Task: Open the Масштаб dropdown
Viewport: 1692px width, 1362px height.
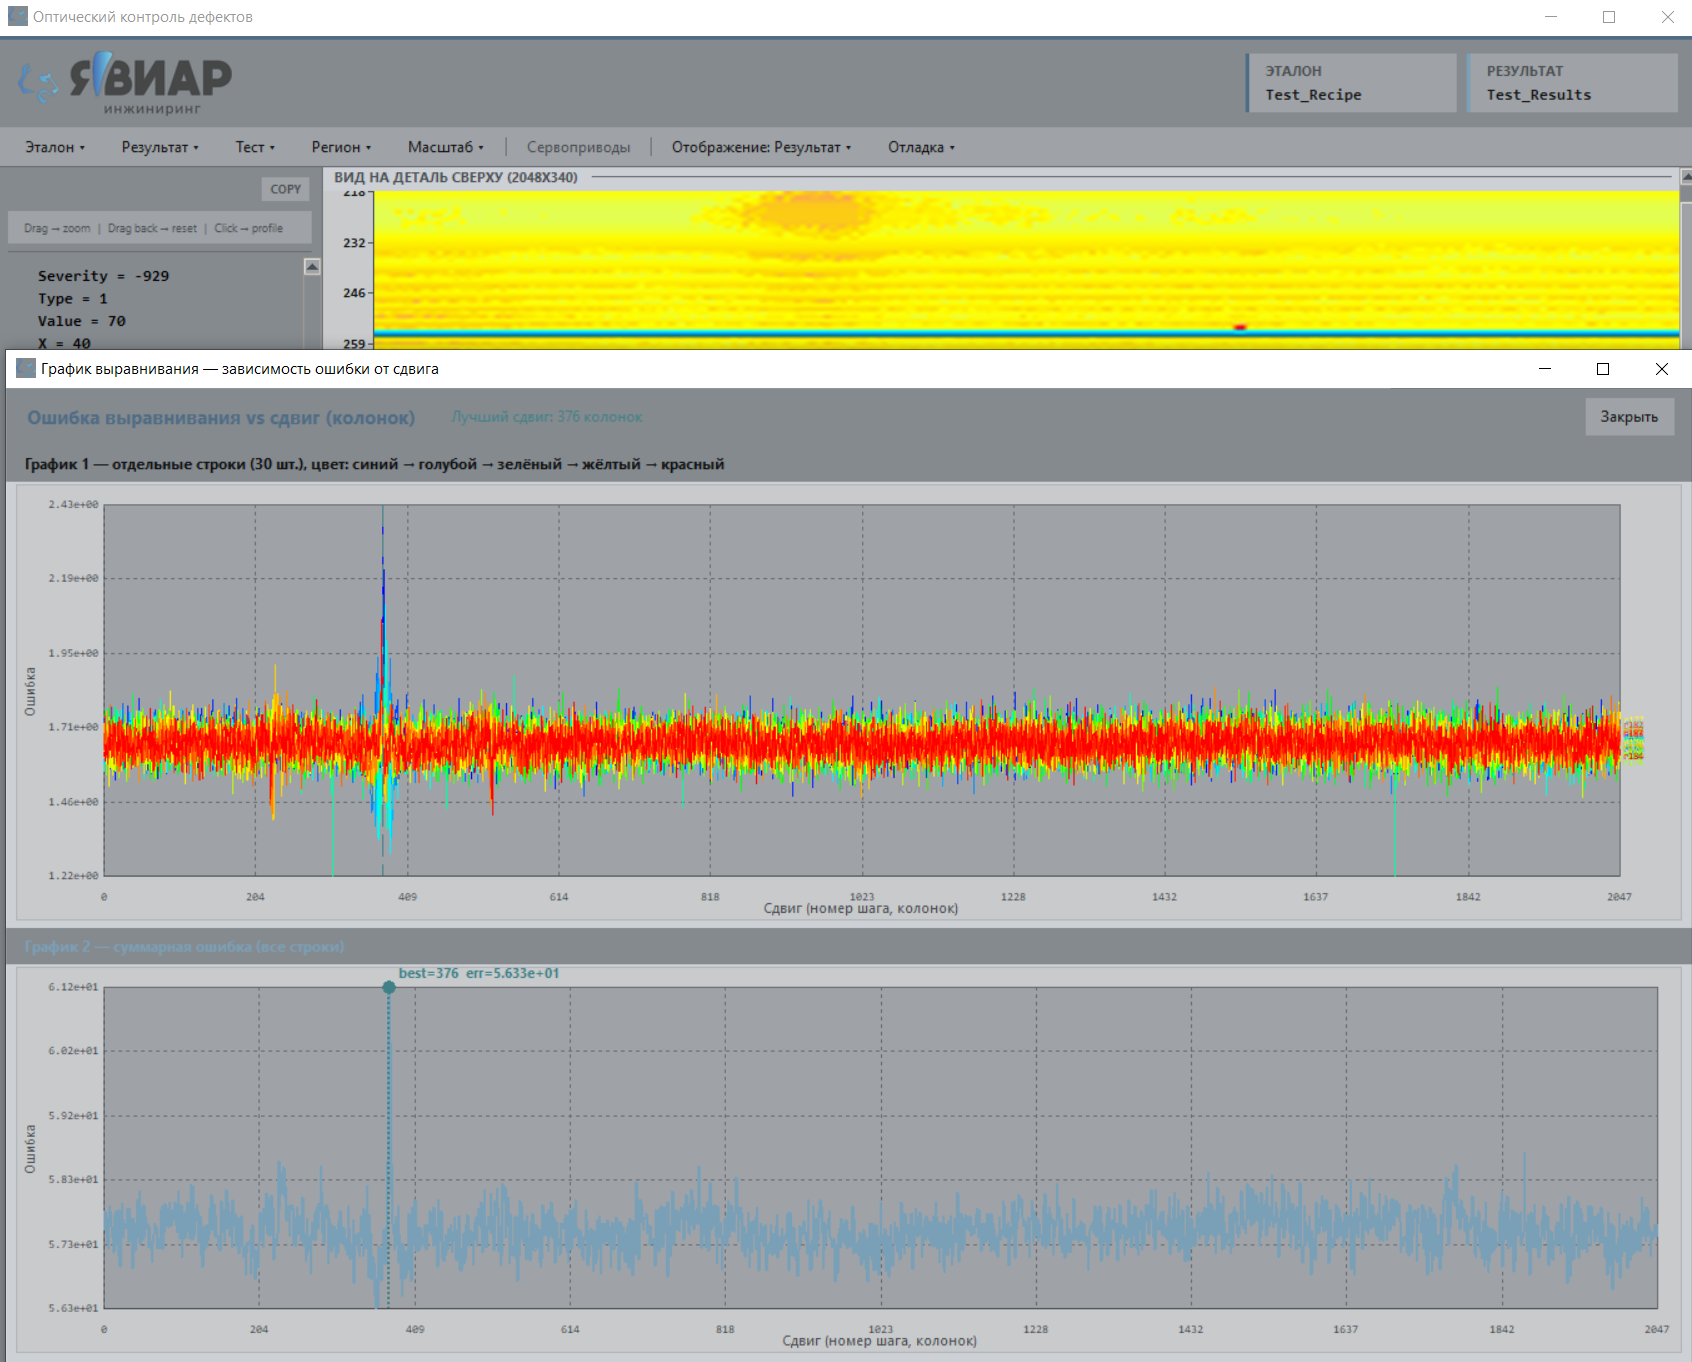Action: 445,147
